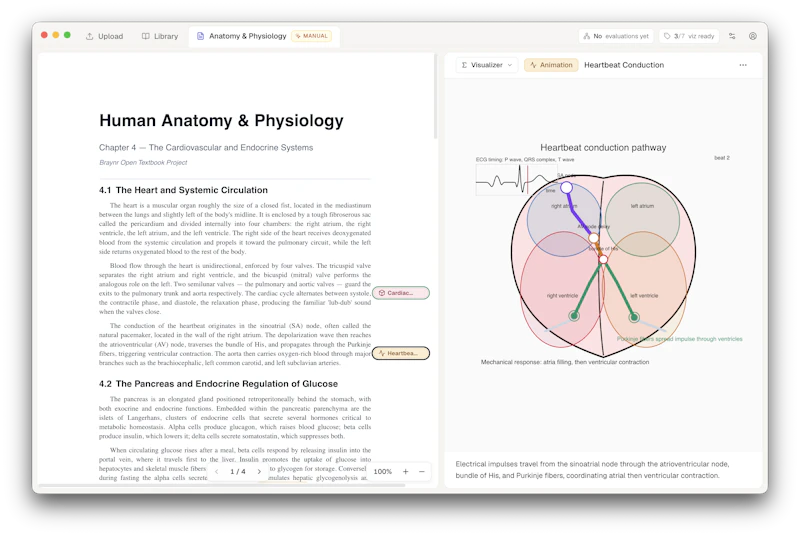
Task: Click the 3/7 viz ready indicator
Action: click(x=689, y=36)
